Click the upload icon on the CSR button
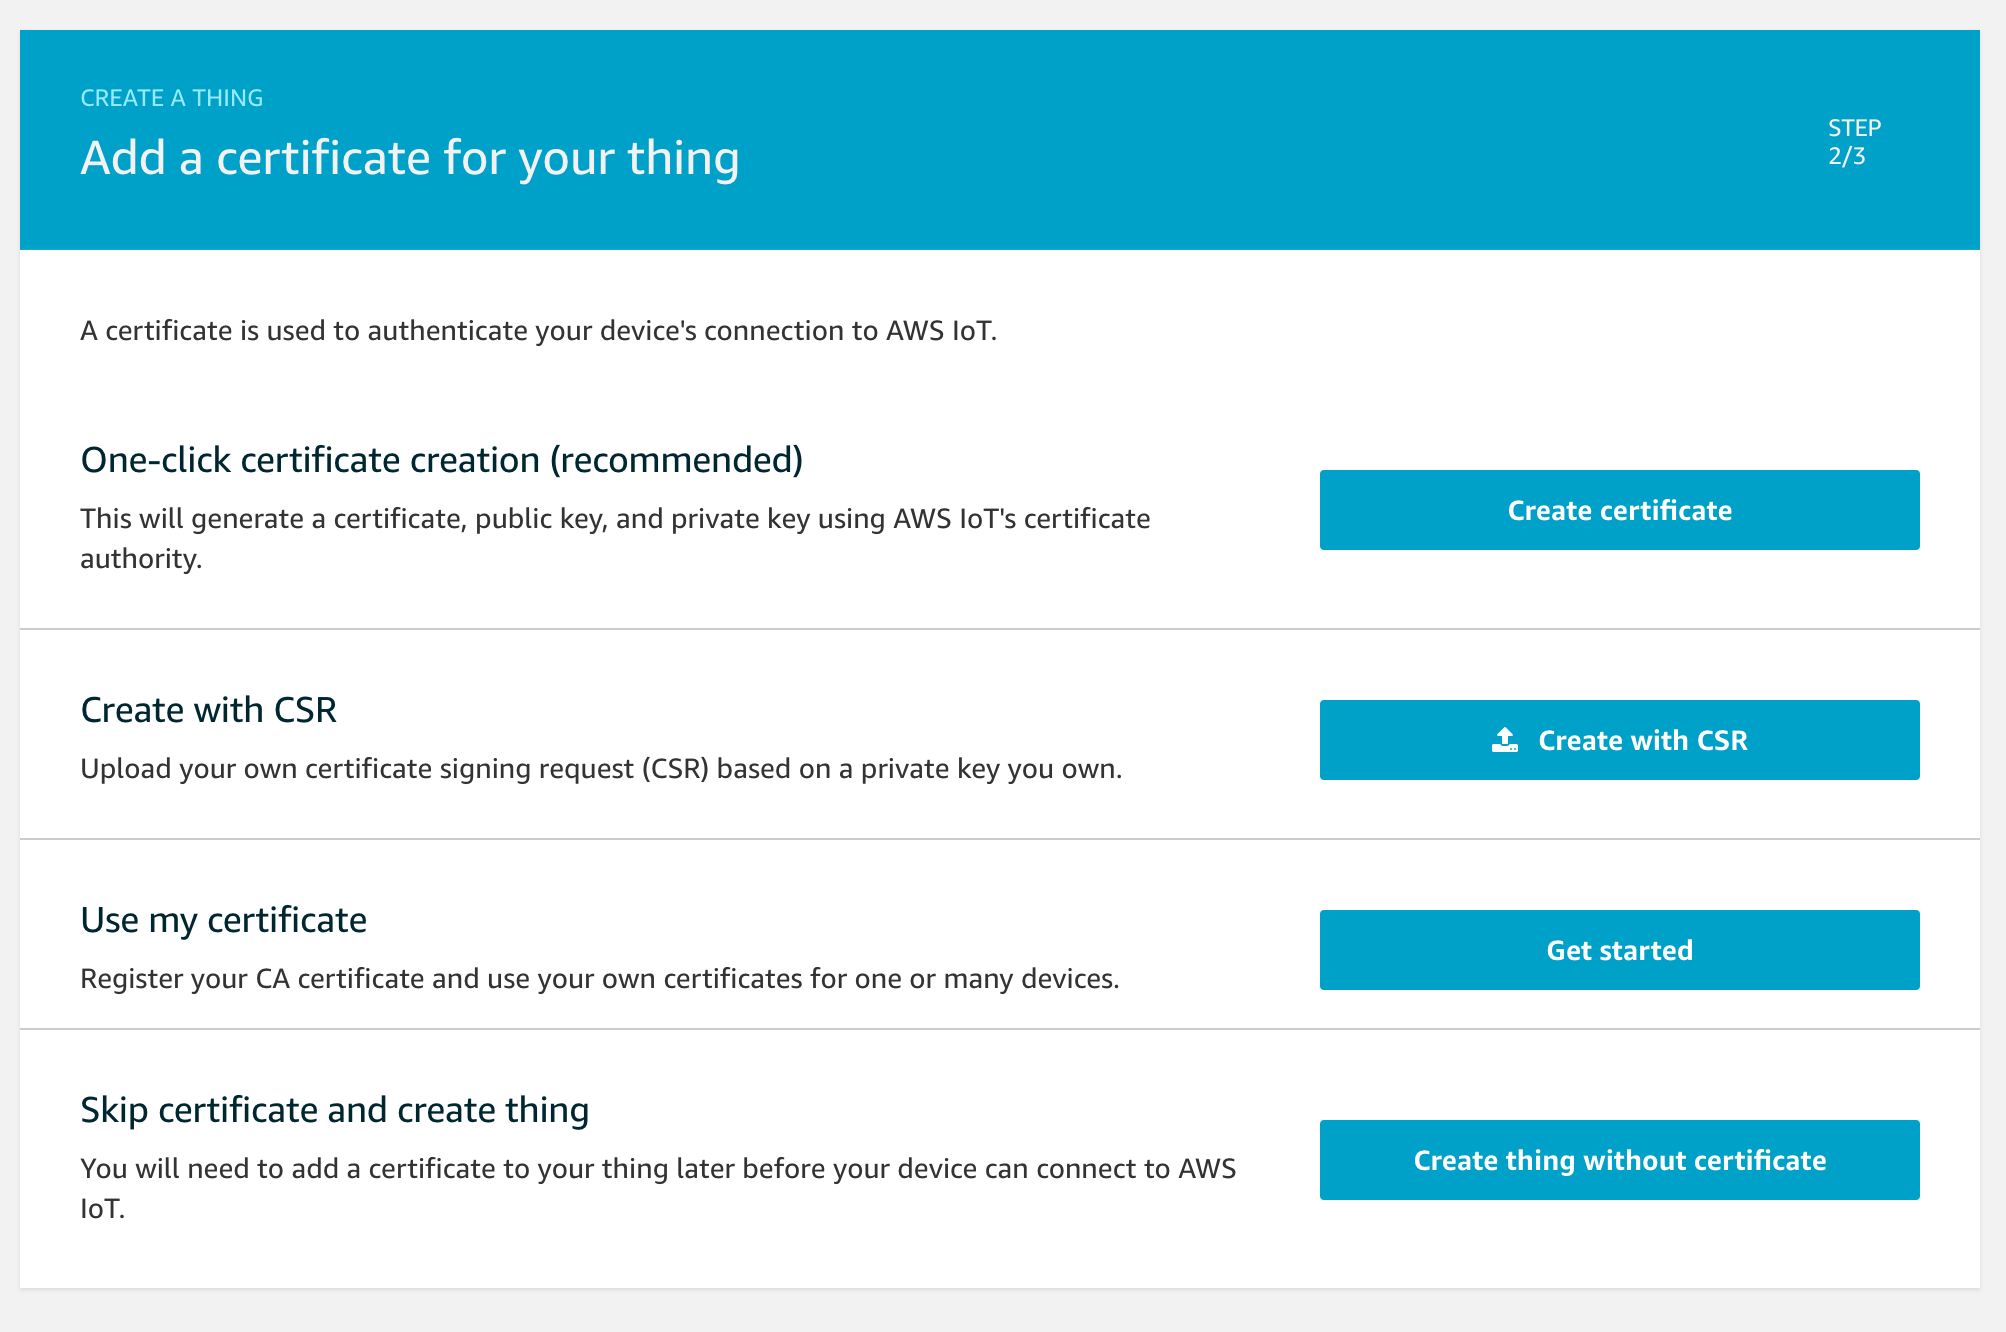2006x1332 pixels. click(x=1505, y=740)
